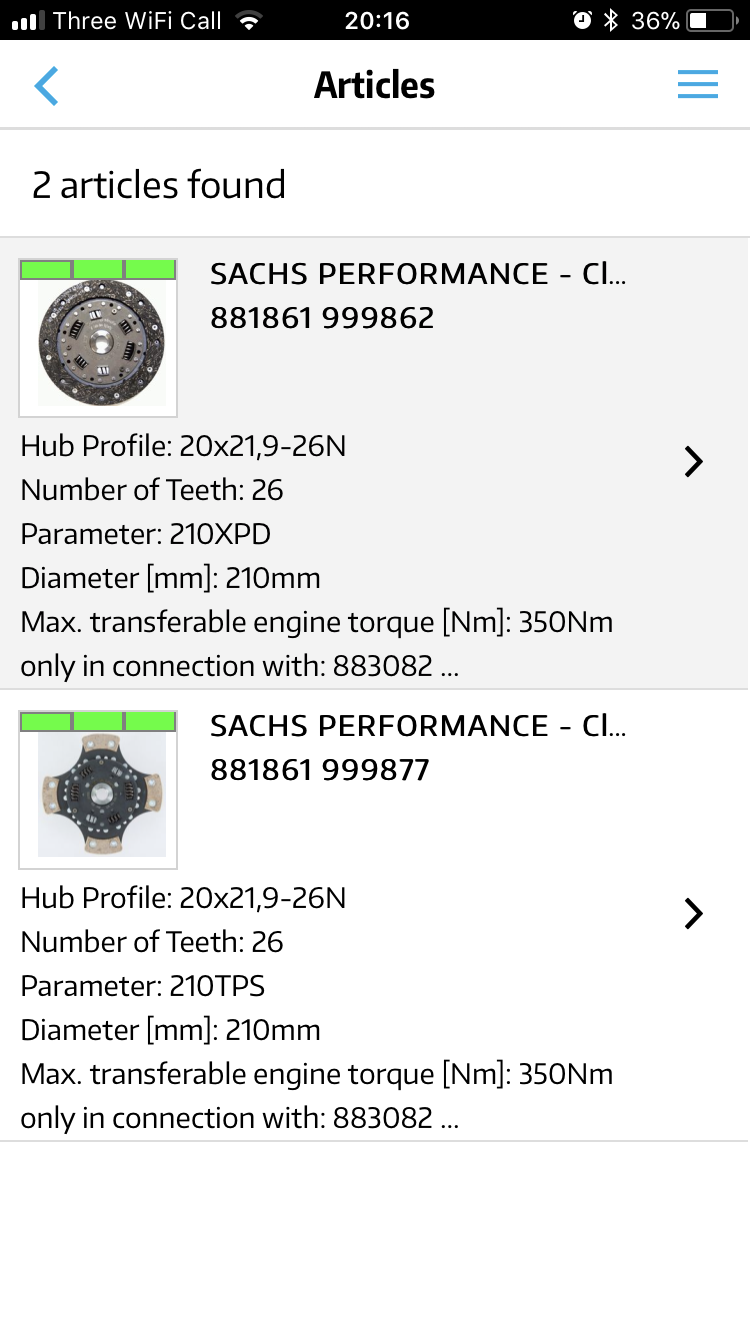Tap the alarm clock status icon
The width and height of the screenshot is (750, 1334).
(x=581, y=20)
